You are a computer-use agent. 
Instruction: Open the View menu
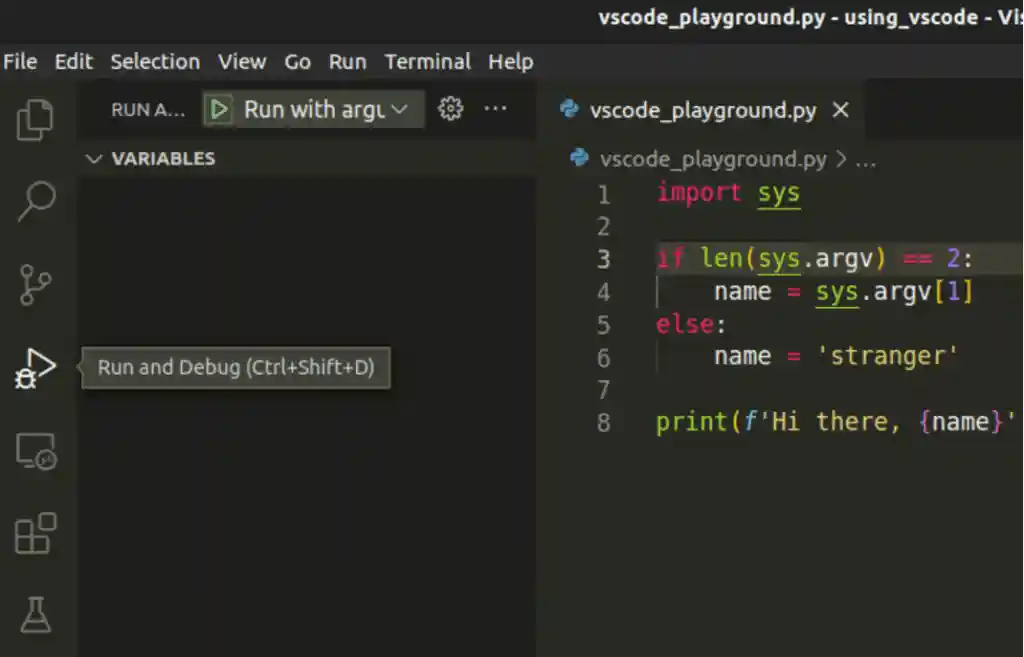click(x=242, y=61)
